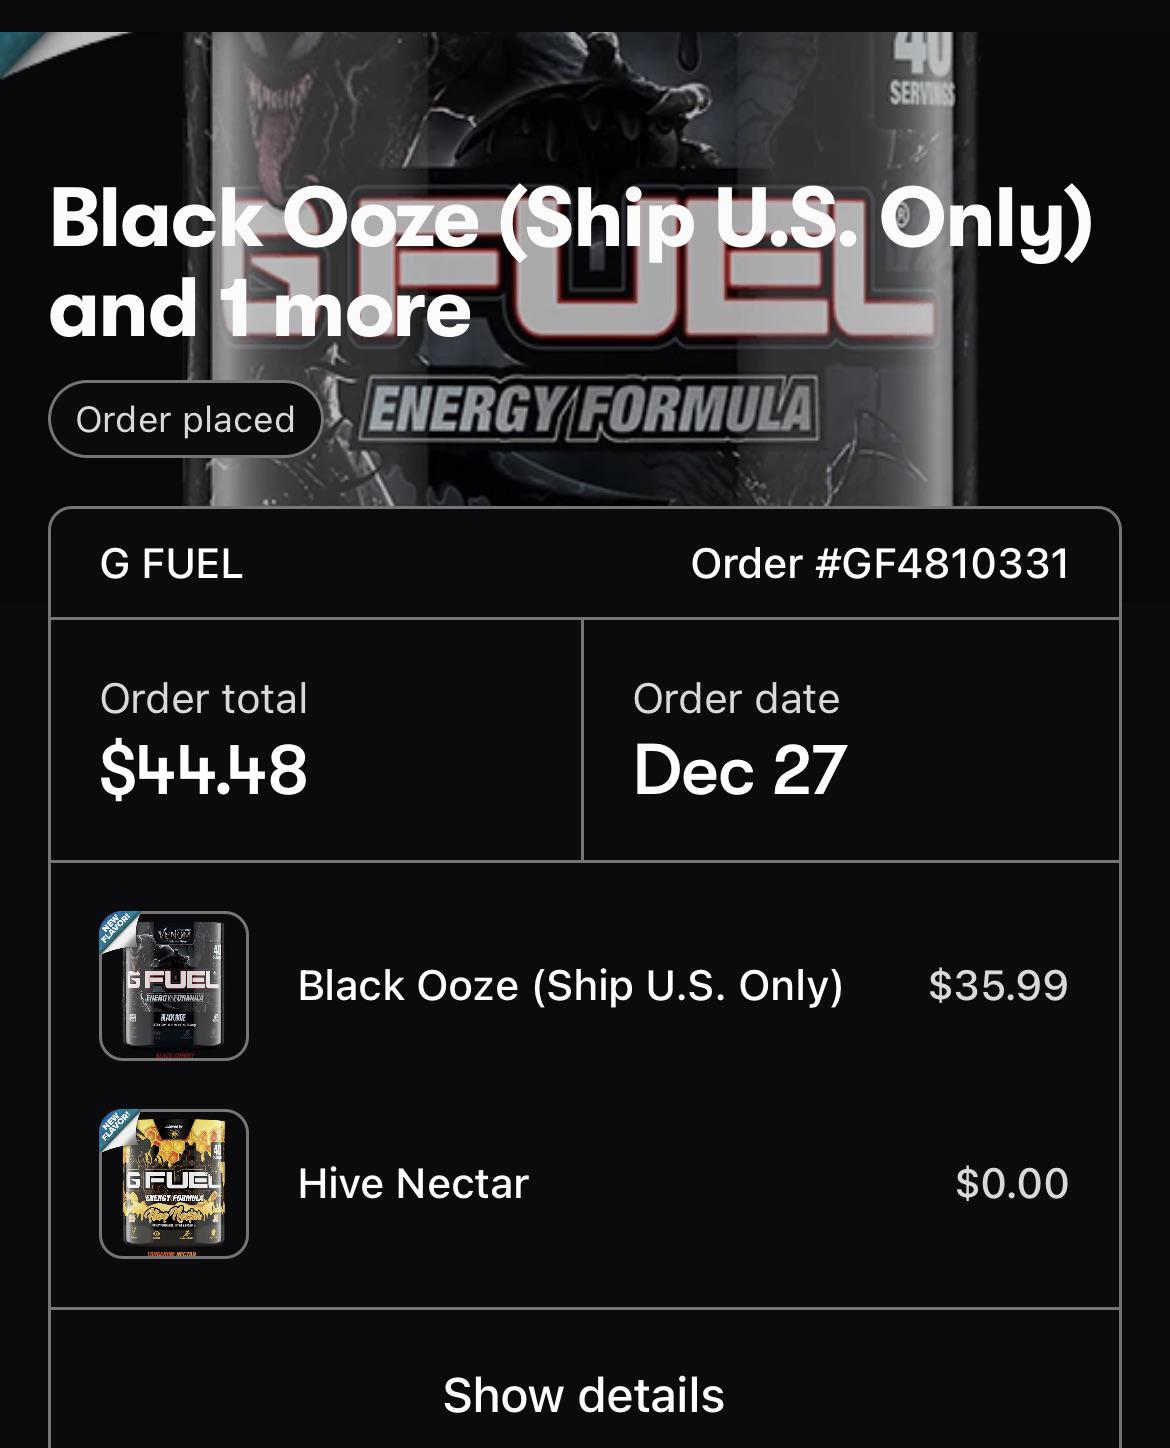
Task: View the Hive Nectar price $0.00
Action: click(x=1013, y=1182)
